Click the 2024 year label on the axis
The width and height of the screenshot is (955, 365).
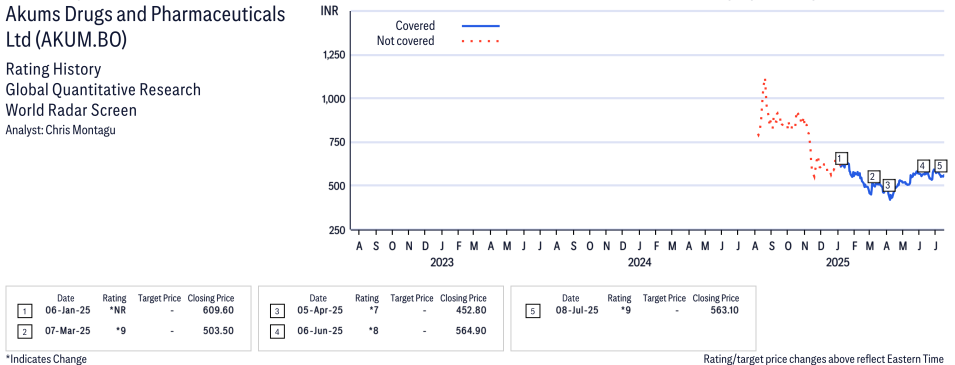(640, 263)
